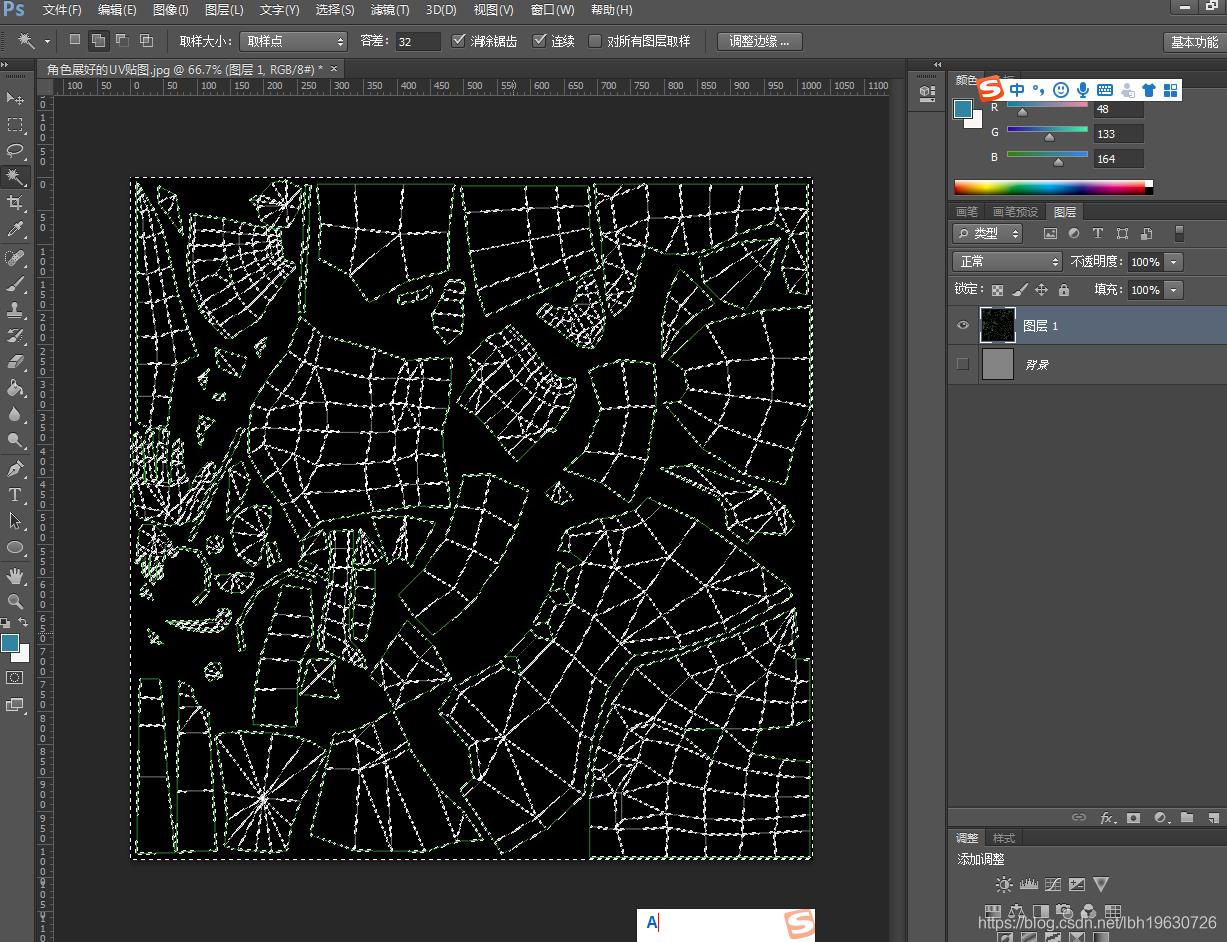Screen dimensions: 1227x942
Task: Open the 正常 blend mode dropdown
Action: coord(1007,261)
